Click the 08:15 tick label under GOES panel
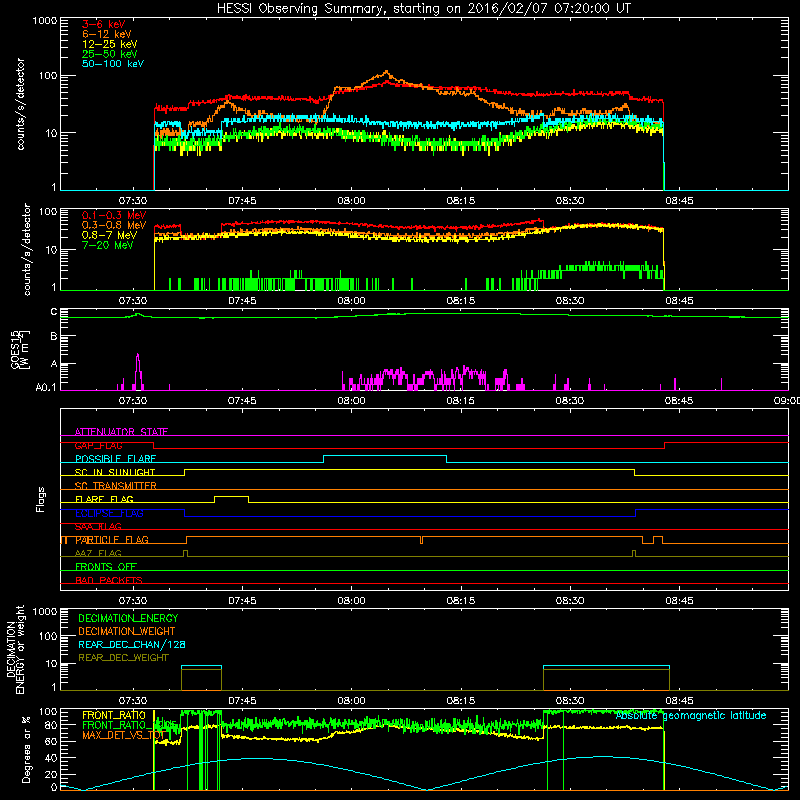 [x=460, y=401]
